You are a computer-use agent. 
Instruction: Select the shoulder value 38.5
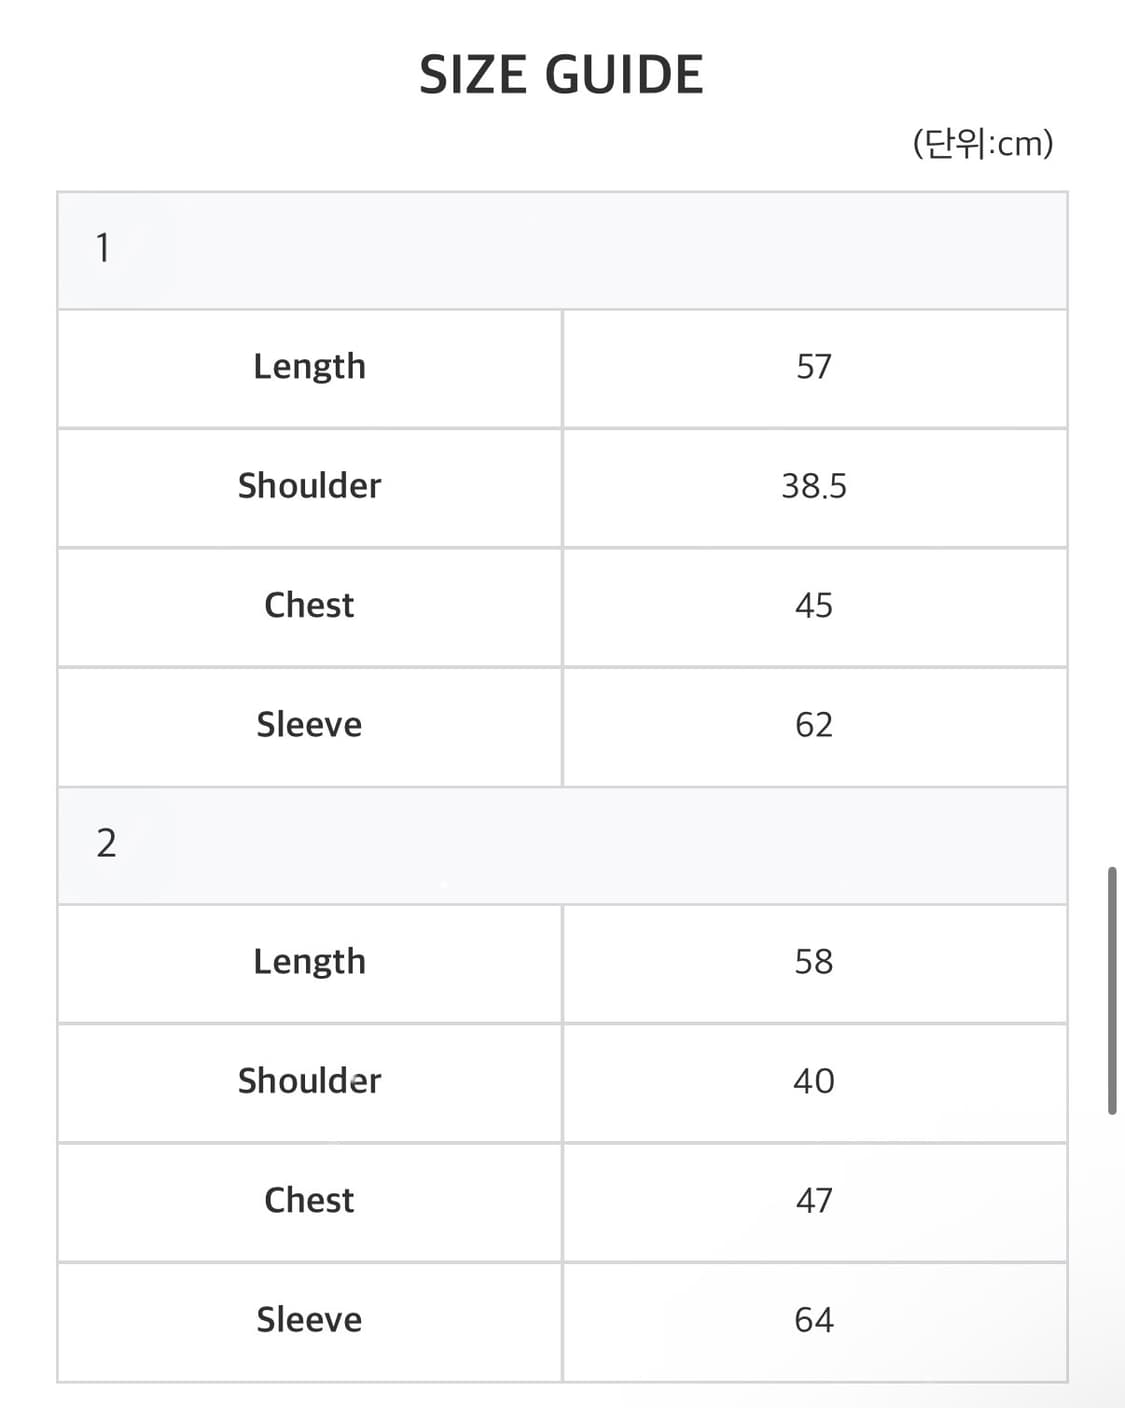813,486
